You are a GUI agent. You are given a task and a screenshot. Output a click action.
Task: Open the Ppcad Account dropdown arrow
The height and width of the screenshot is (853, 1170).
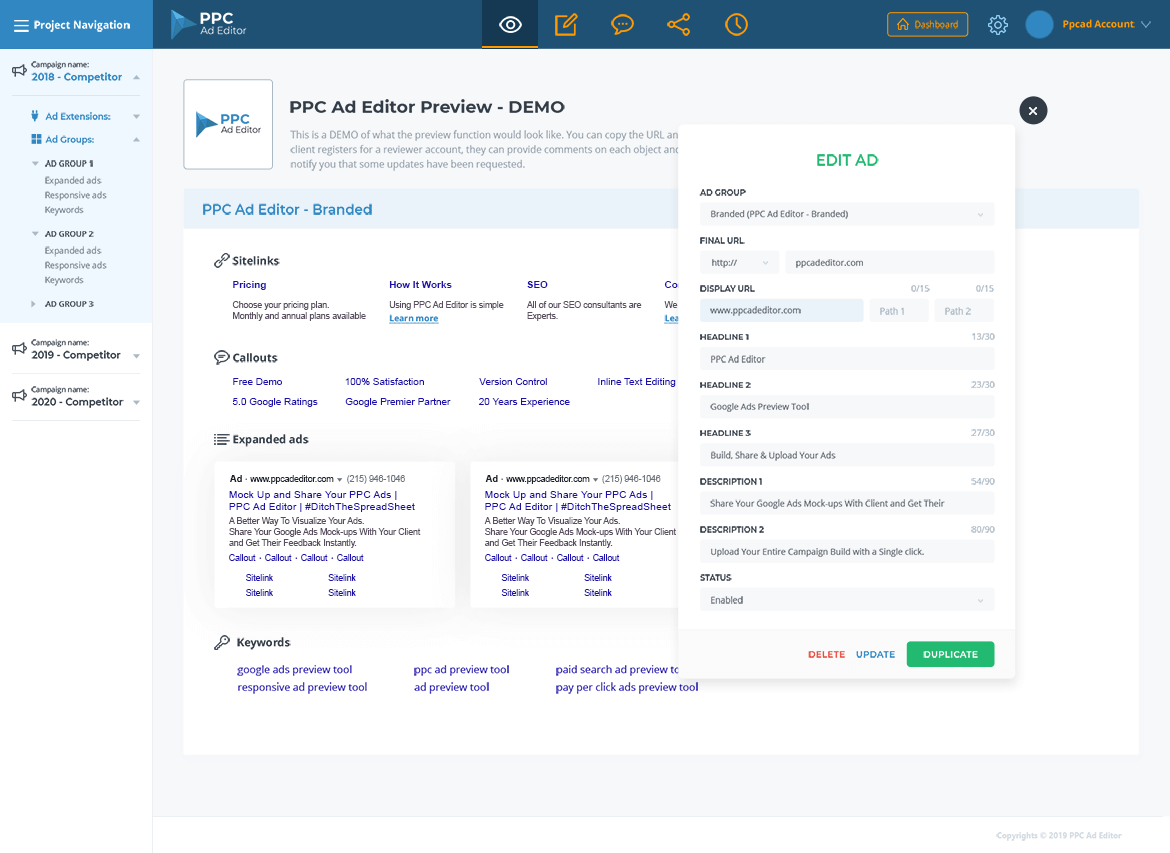(x=1146, y=25)
